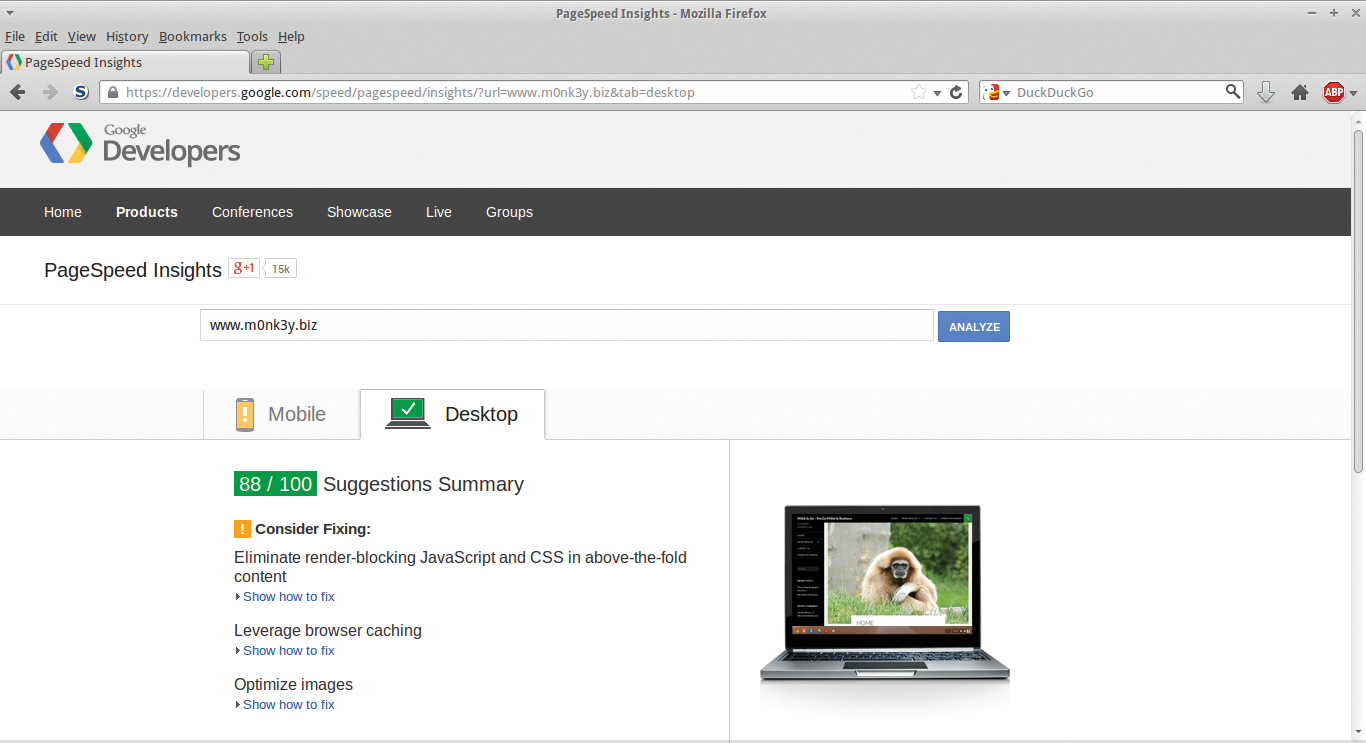This screenshot has height=743, width=1366.
Task: Expand Show how to fix under render-blocking JavaScript
Action: coord(288,596)
